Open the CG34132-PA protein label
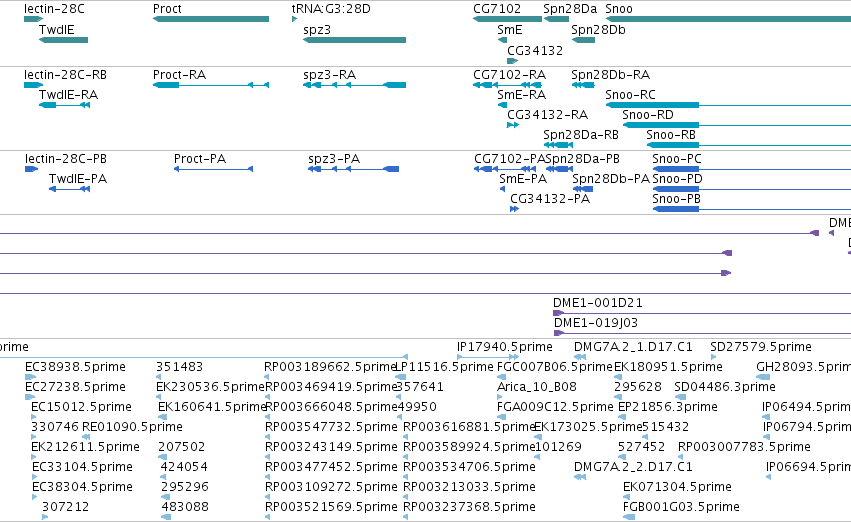This screenshot has width=851, height=522. (x=550, y=199)
